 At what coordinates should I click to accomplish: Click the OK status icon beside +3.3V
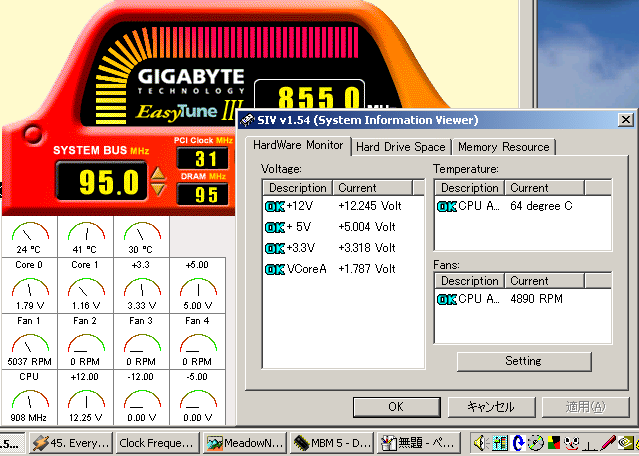coord(275,249)
